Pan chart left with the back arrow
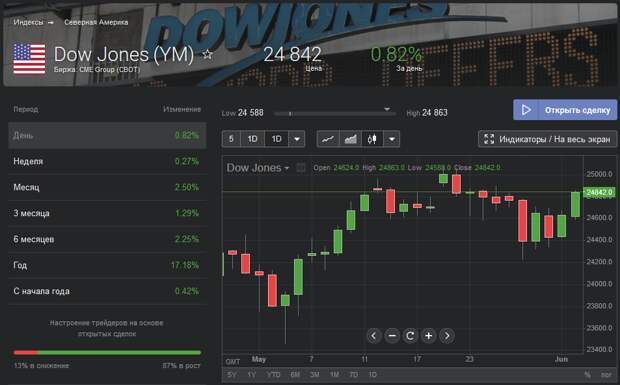620x385 pixels. pyautogui.click(x=373, y=336)
